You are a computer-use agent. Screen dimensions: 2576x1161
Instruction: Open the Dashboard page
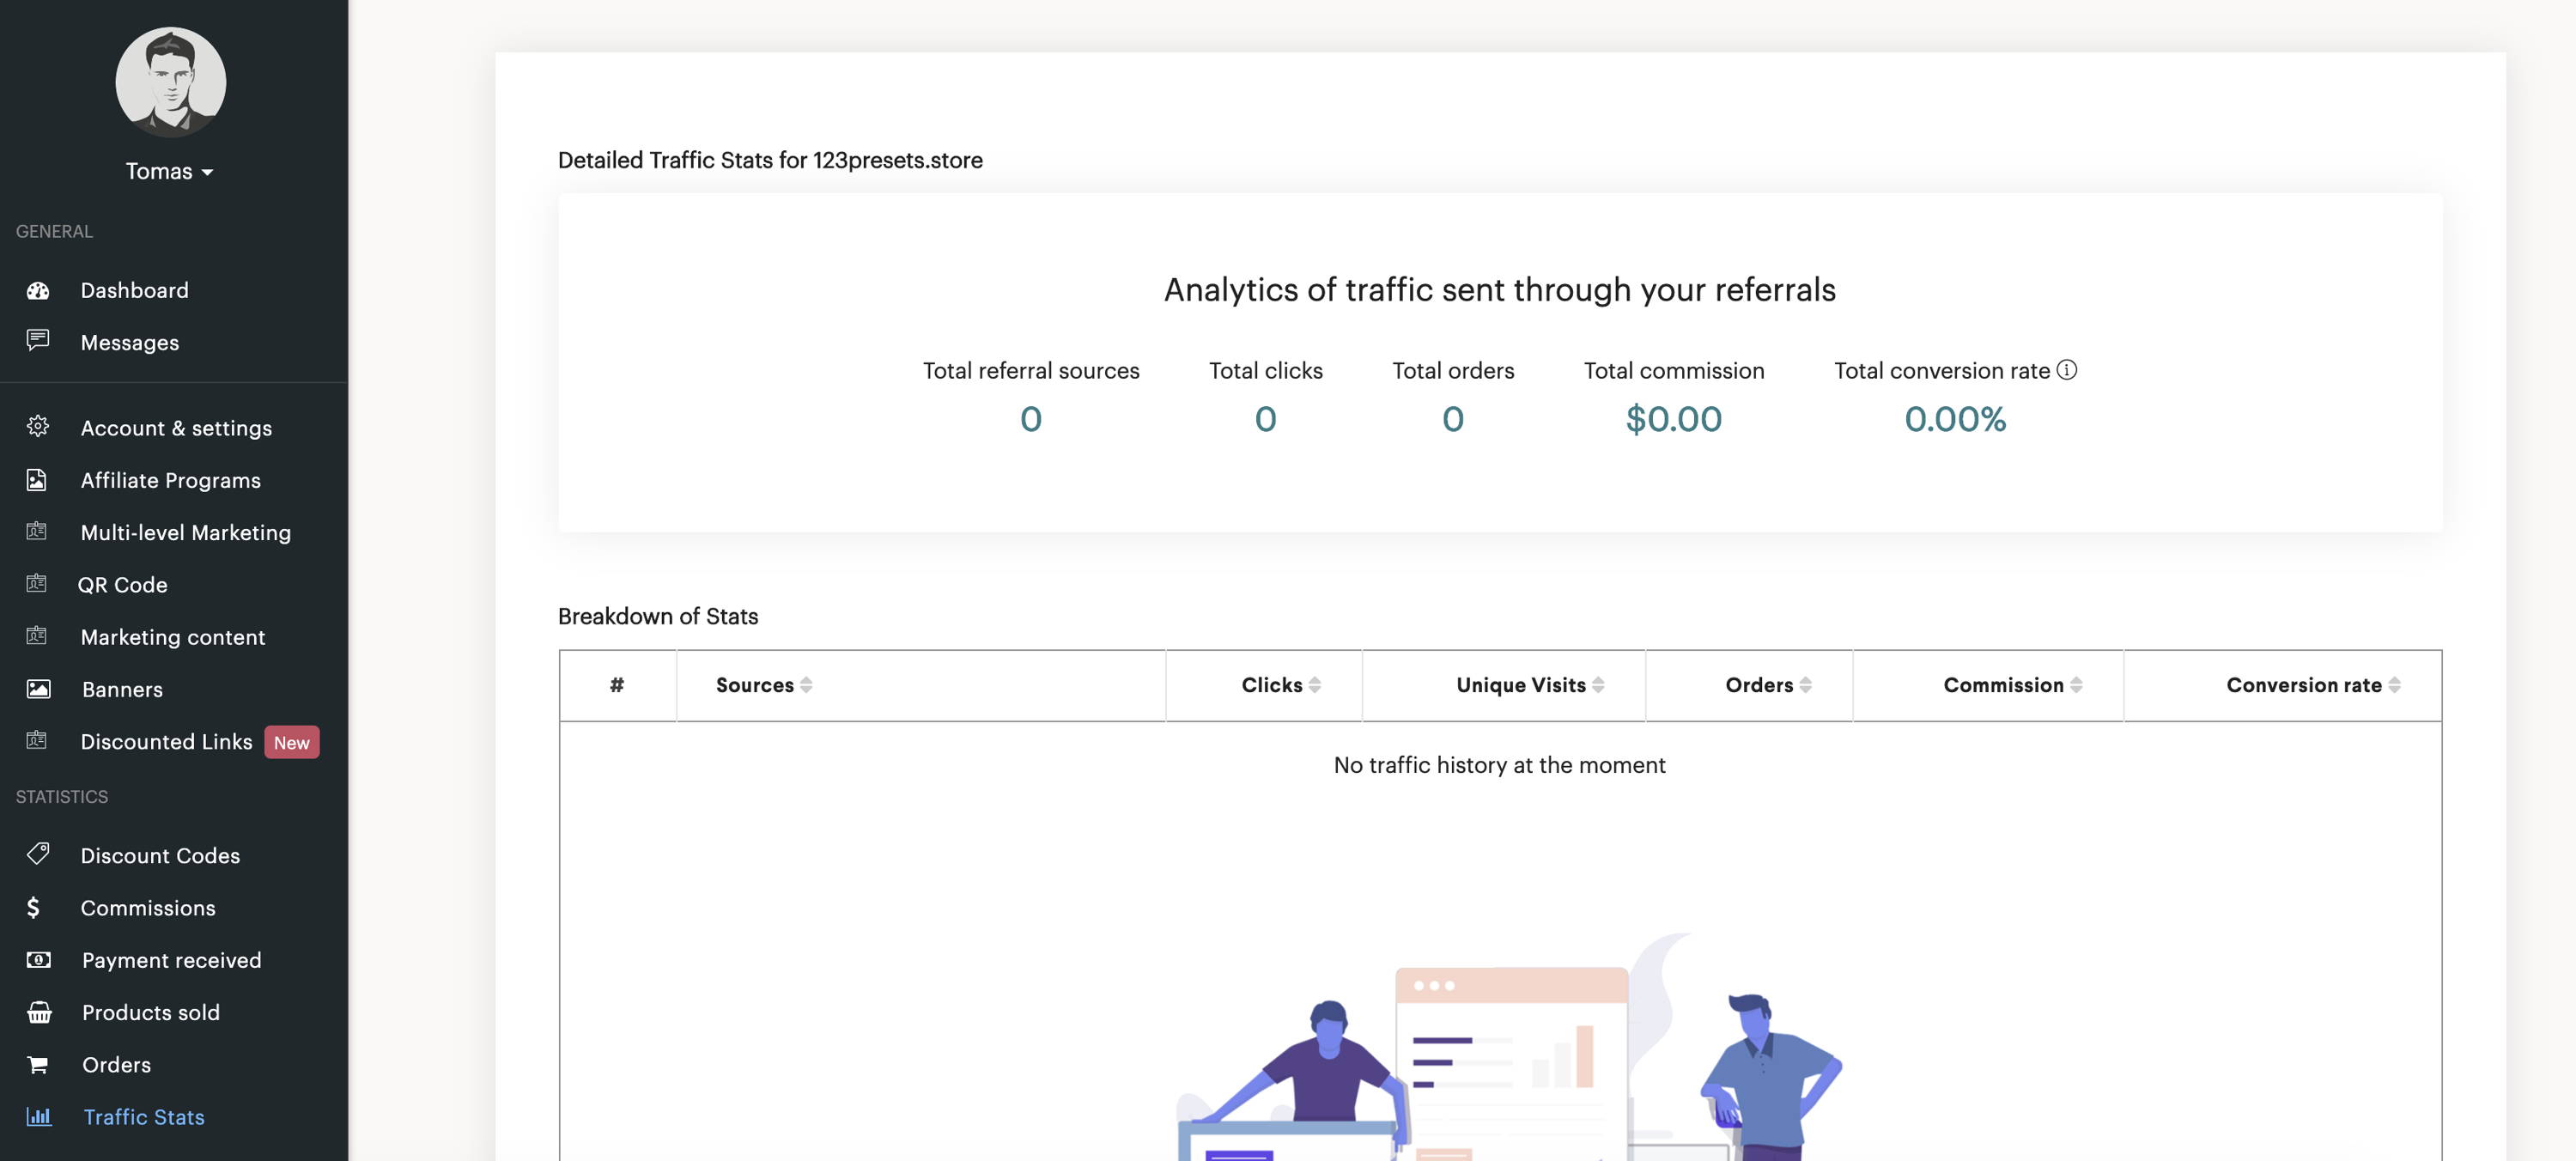pyautogui.click(x=134, y=290)
